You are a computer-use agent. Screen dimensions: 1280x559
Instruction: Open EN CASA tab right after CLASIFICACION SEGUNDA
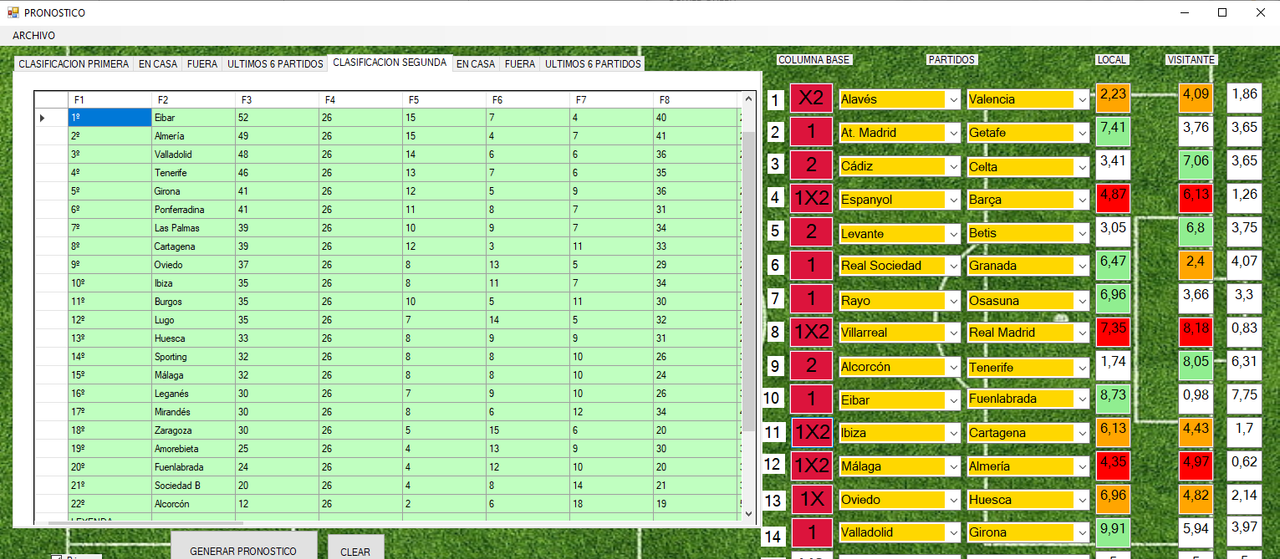click(x=476, y=64)
